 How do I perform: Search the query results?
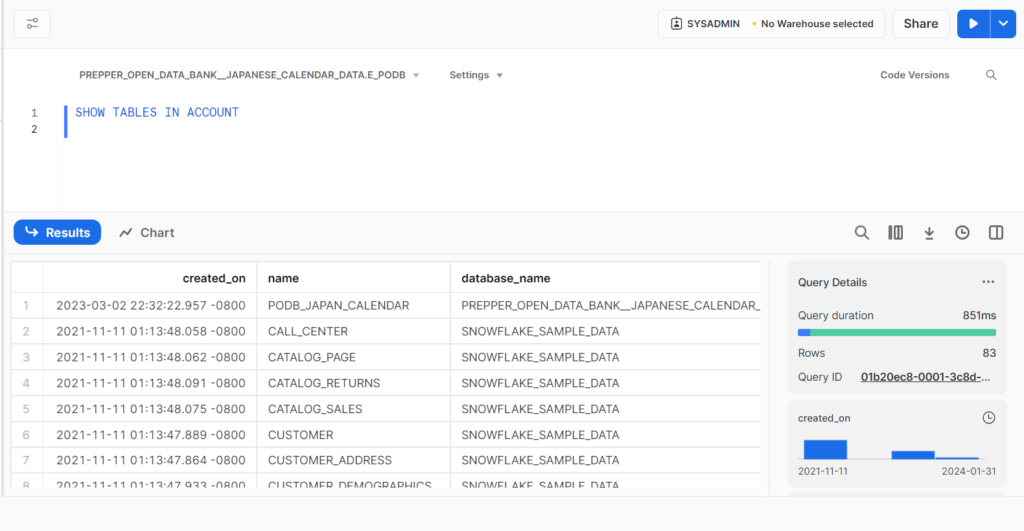click(x=861, y=233)
